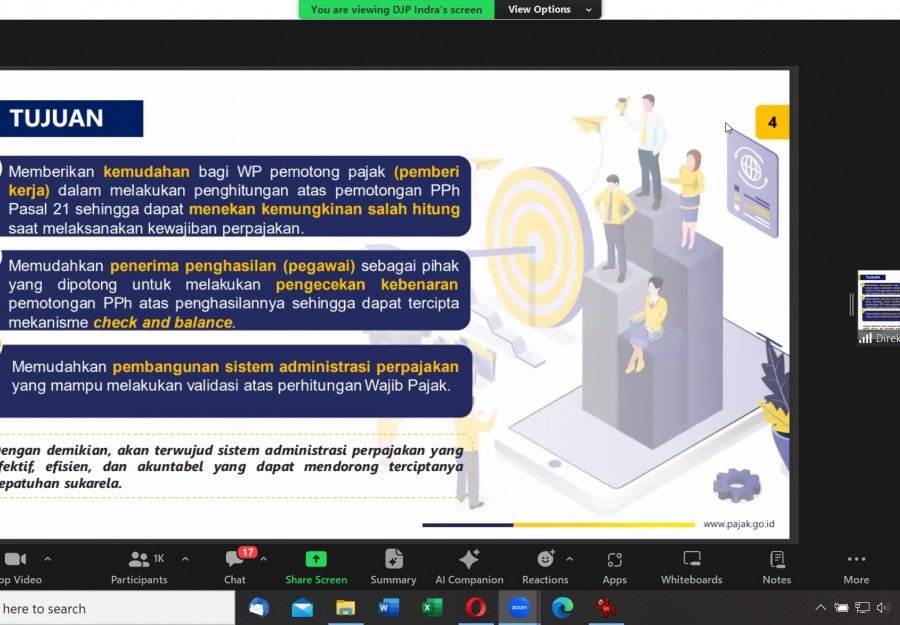Image resolution: width=900 pixels, height=625 pixels.
Task: Open the More menu with three dots
Action: (856, 566)
